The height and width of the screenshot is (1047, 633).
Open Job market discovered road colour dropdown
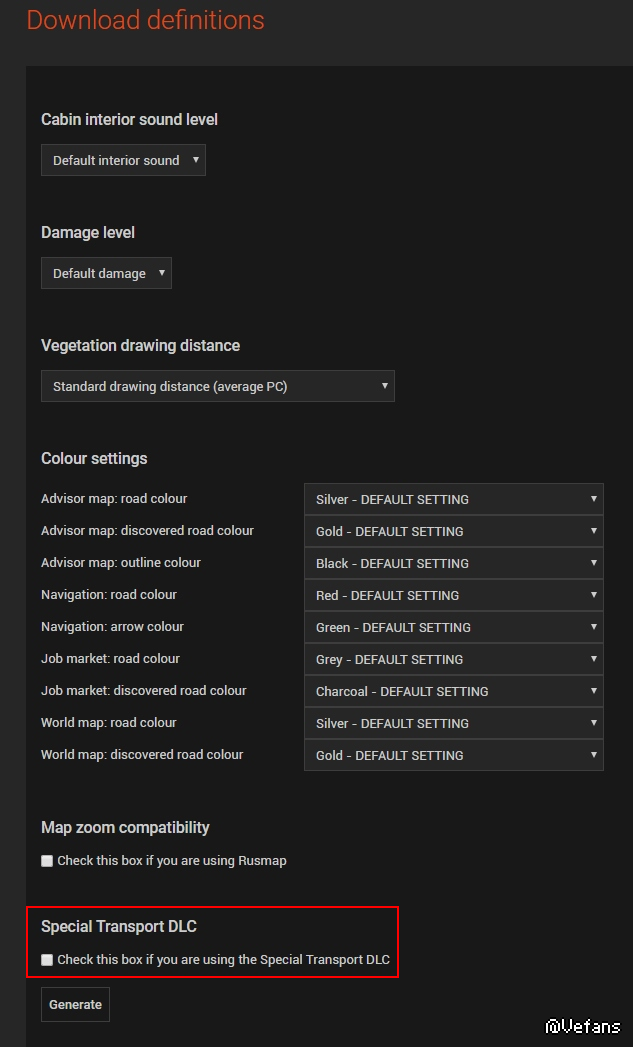(453, 691)
